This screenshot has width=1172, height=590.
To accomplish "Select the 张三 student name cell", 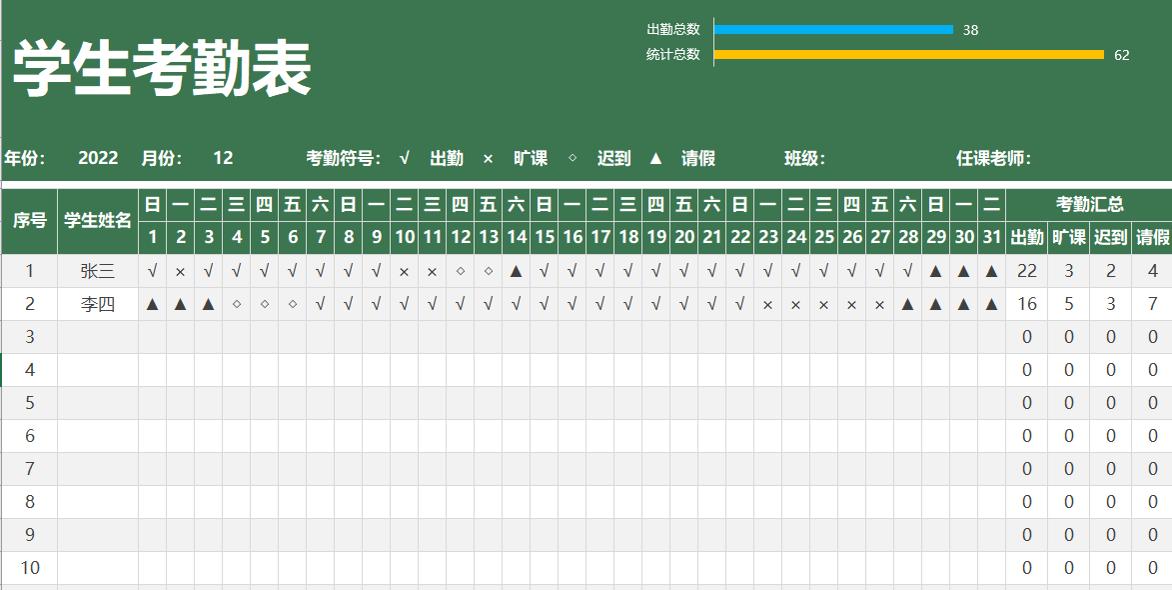I will [98, 271].
